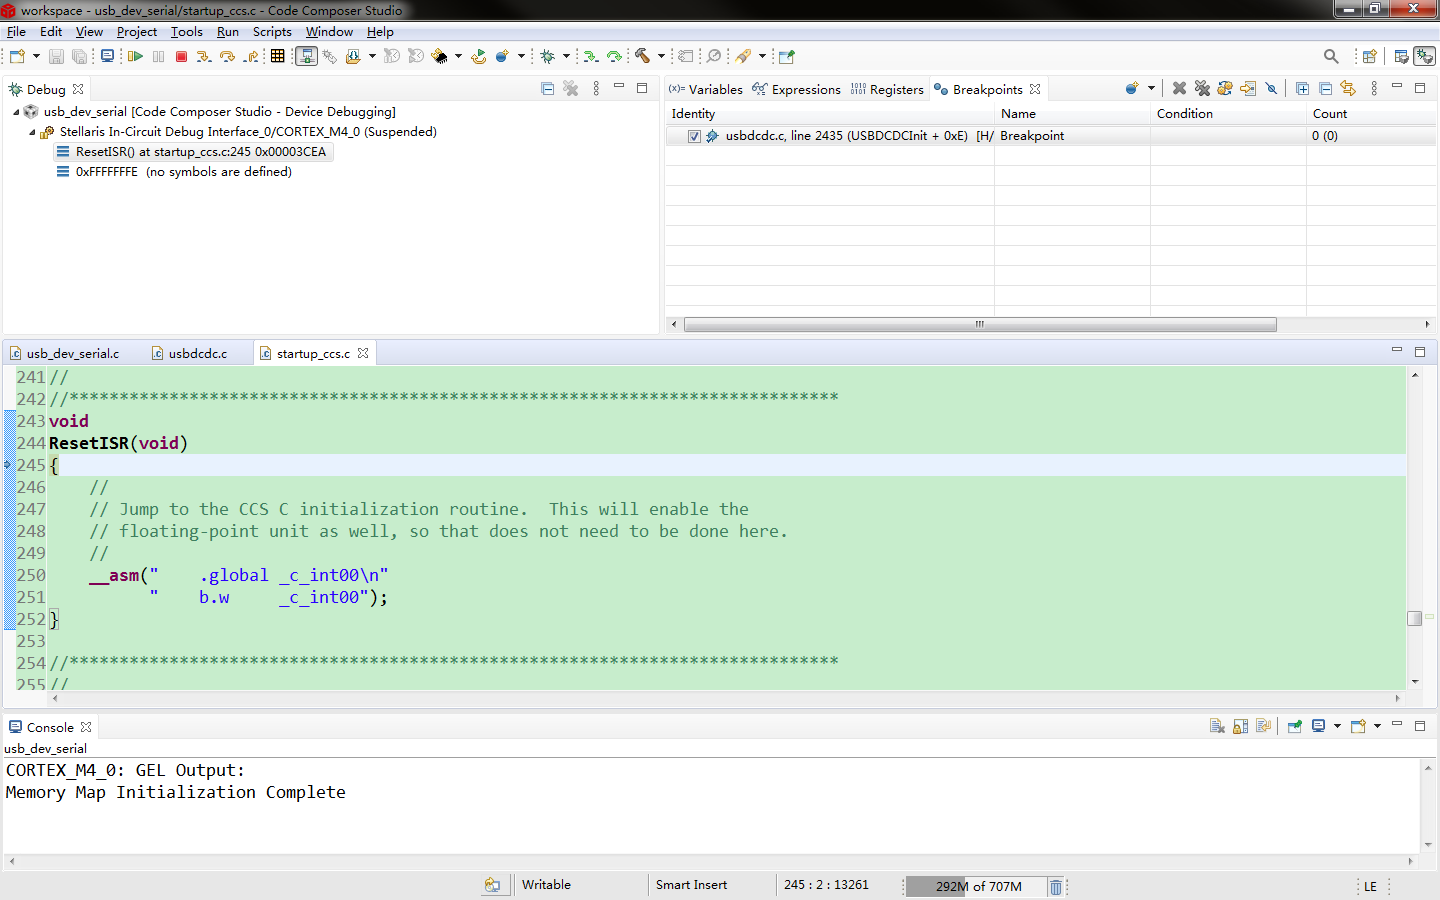Click the Breakpoints view horizontal scrollbar
Image resolution: width=1440 pixels, height=900 pixels.
click(x=980, y=324)
